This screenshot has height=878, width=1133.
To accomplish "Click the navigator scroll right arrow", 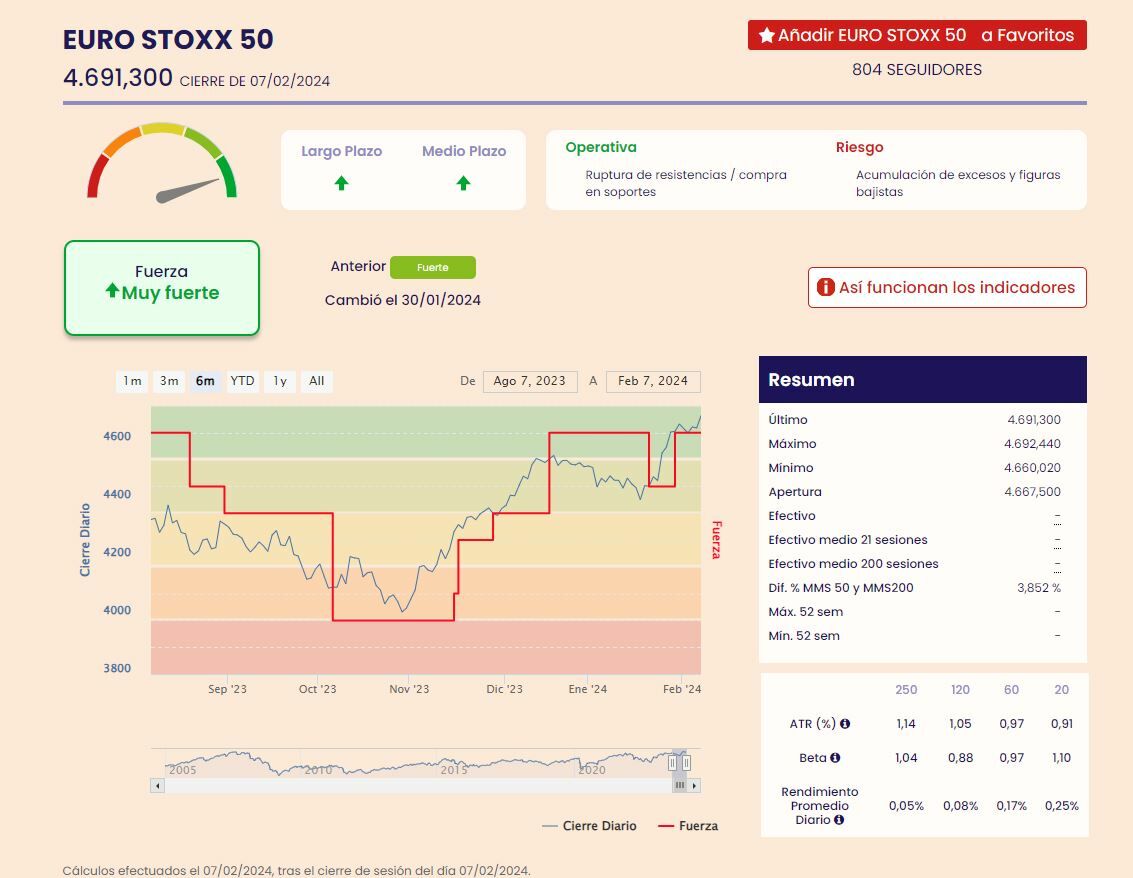I will [695, 786].
